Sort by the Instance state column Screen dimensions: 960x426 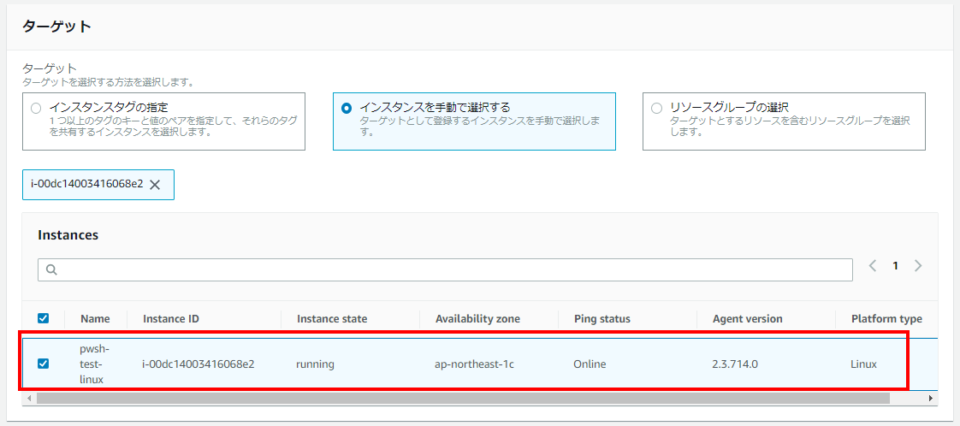[x=331, y=319]
